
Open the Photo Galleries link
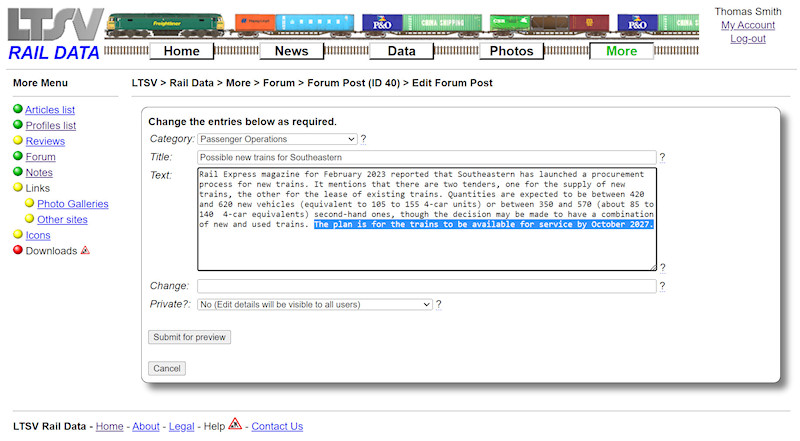[73, 204]
